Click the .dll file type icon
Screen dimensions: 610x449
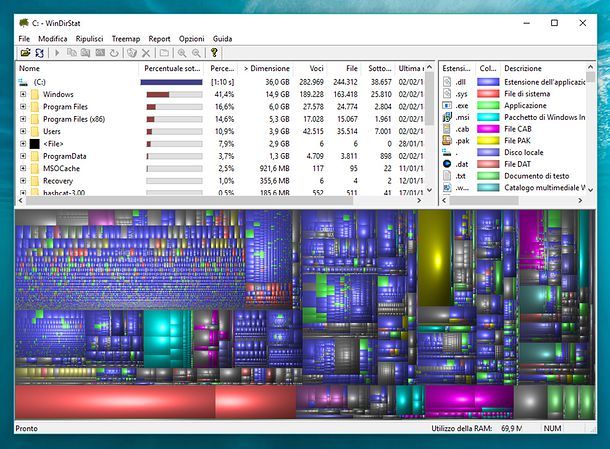tap(447, 82)
